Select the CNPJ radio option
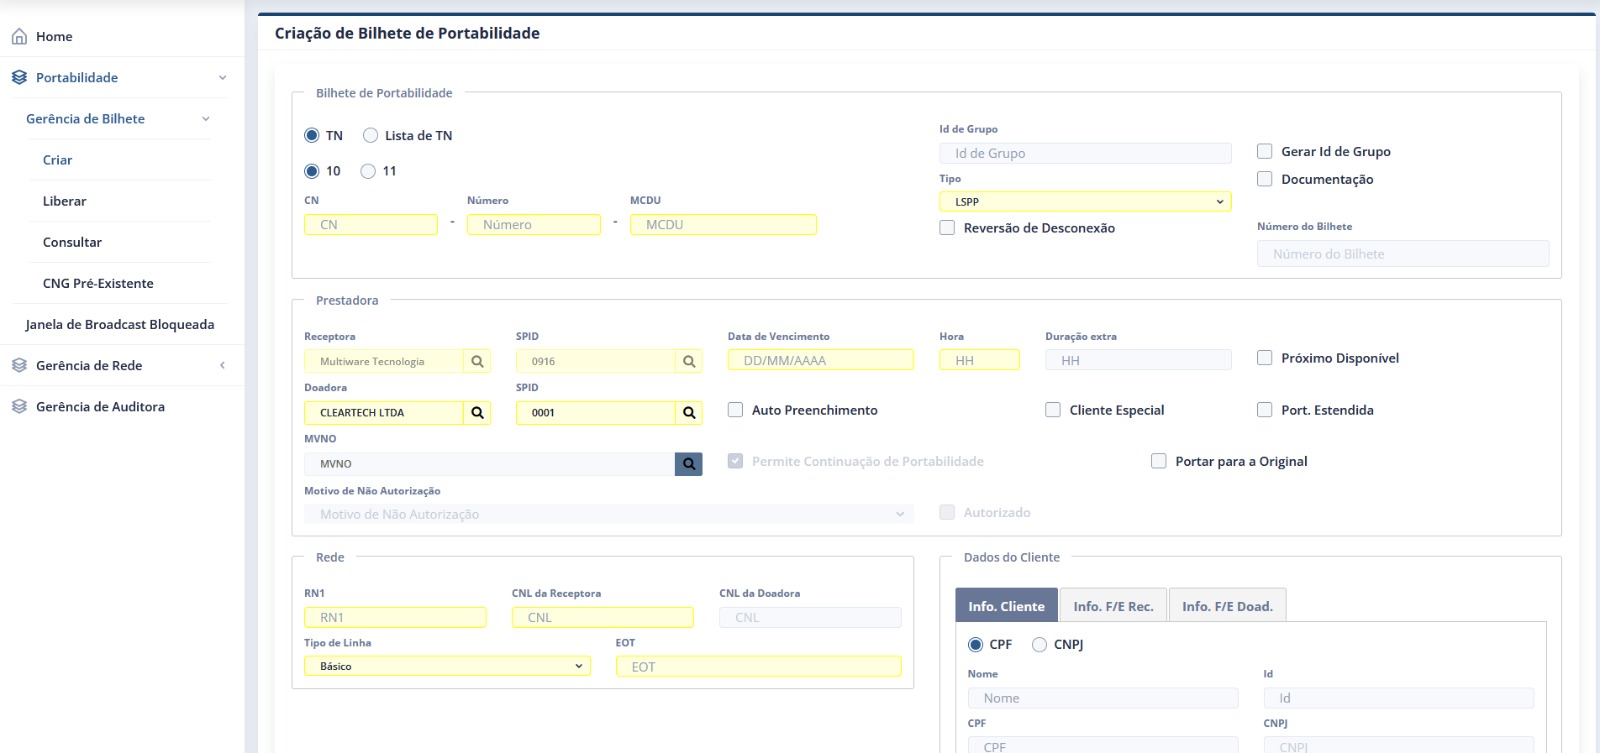Screen dimensions: 1600x753 [1040, 645]
